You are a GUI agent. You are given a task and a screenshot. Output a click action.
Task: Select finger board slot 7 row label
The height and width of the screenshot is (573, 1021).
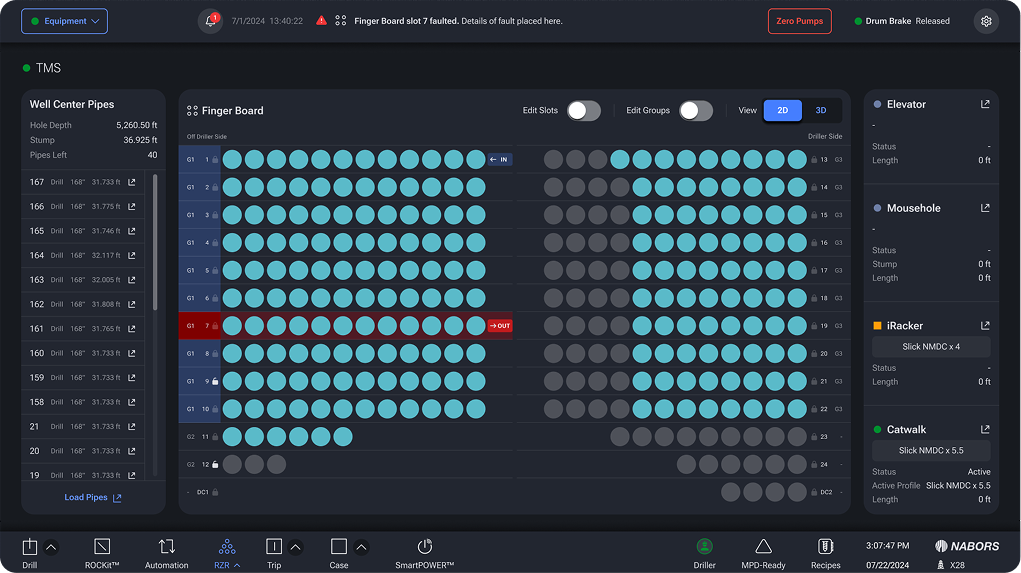(199, 326)
